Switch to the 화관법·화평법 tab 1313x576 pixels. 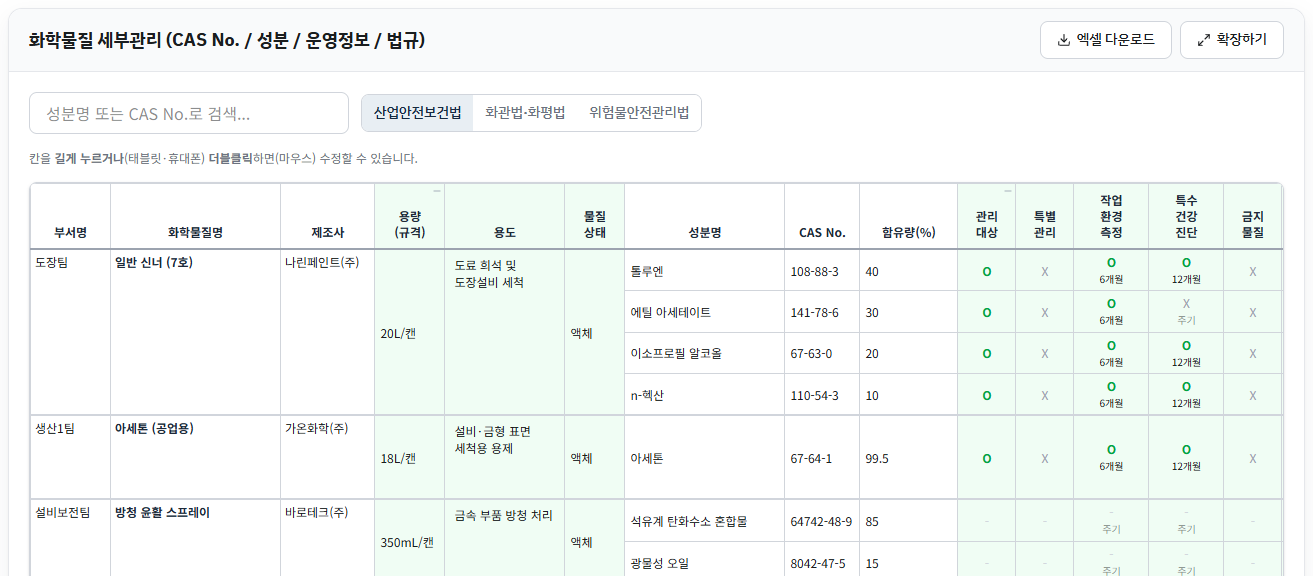(525, 113)
